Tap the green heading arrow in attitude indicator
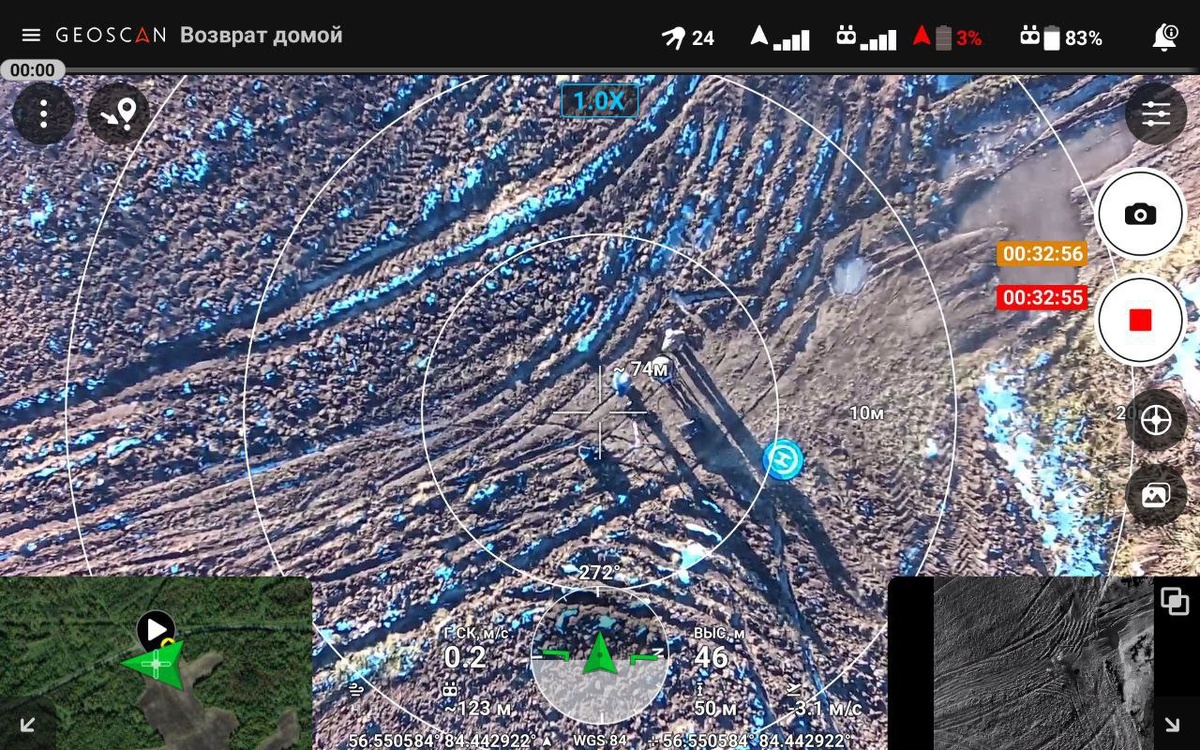Image resolution: width=1200 pixels, height=750 pixels. 599,653
